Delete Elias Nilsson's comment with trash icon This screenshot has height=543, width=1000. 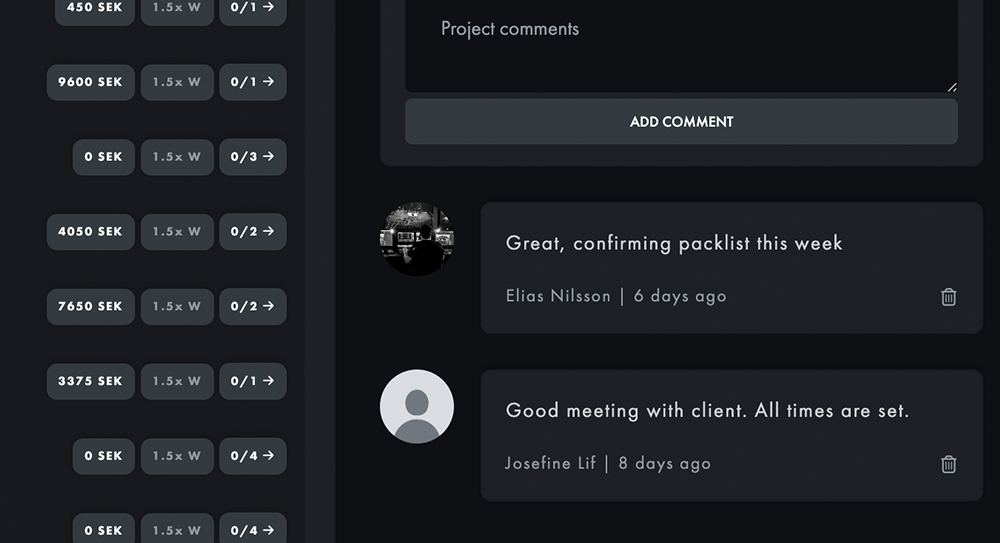pyautogui.click(x=948, y=297)
